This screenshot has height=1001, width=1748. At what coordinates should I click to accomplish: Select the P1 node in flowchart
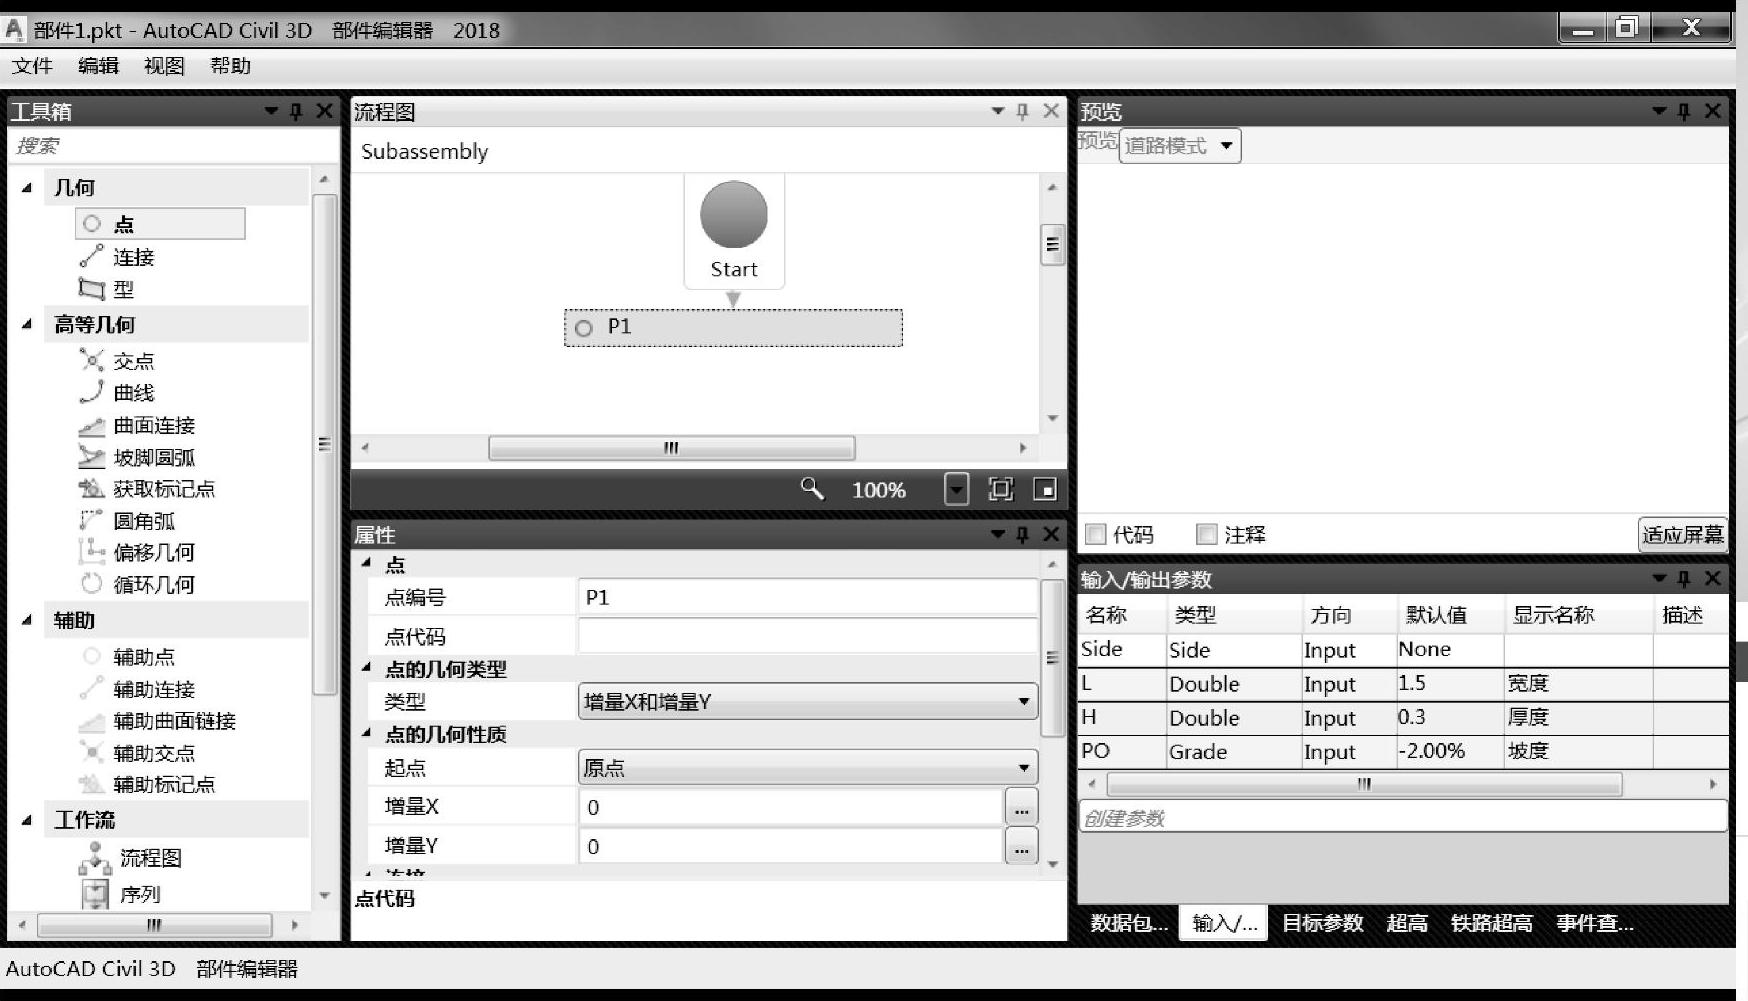733,328
